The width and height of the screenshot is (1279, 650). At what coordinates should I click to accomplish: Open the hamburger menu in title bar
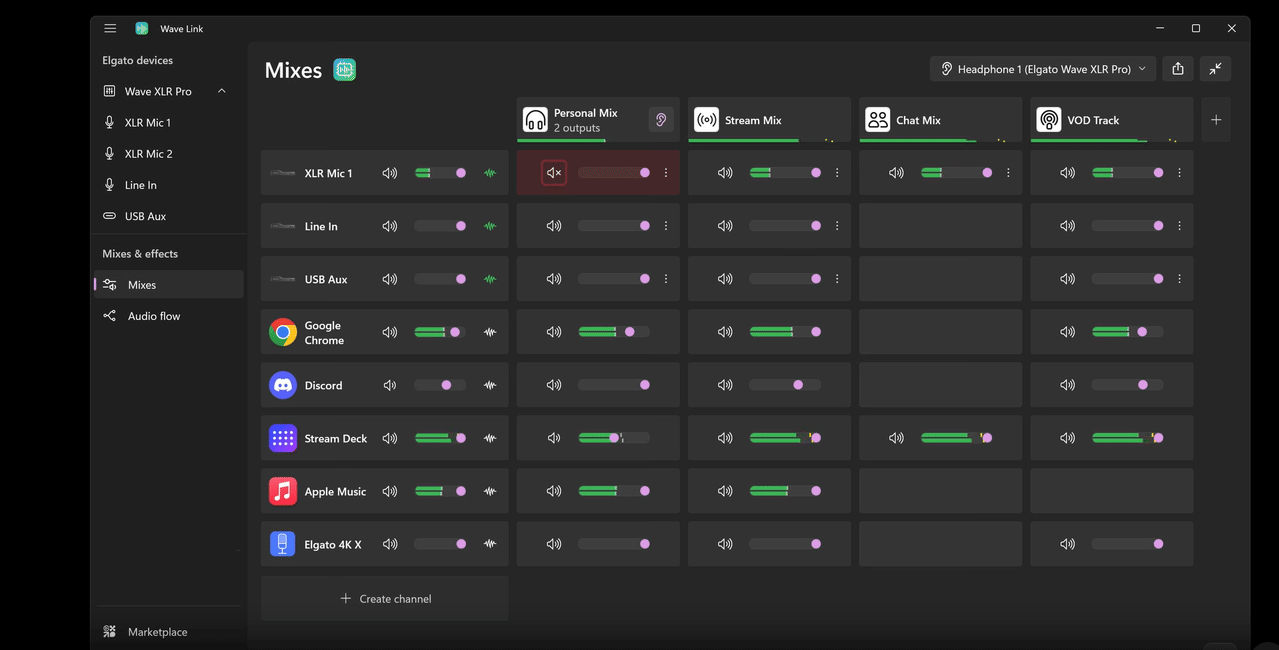click(110, 28)
